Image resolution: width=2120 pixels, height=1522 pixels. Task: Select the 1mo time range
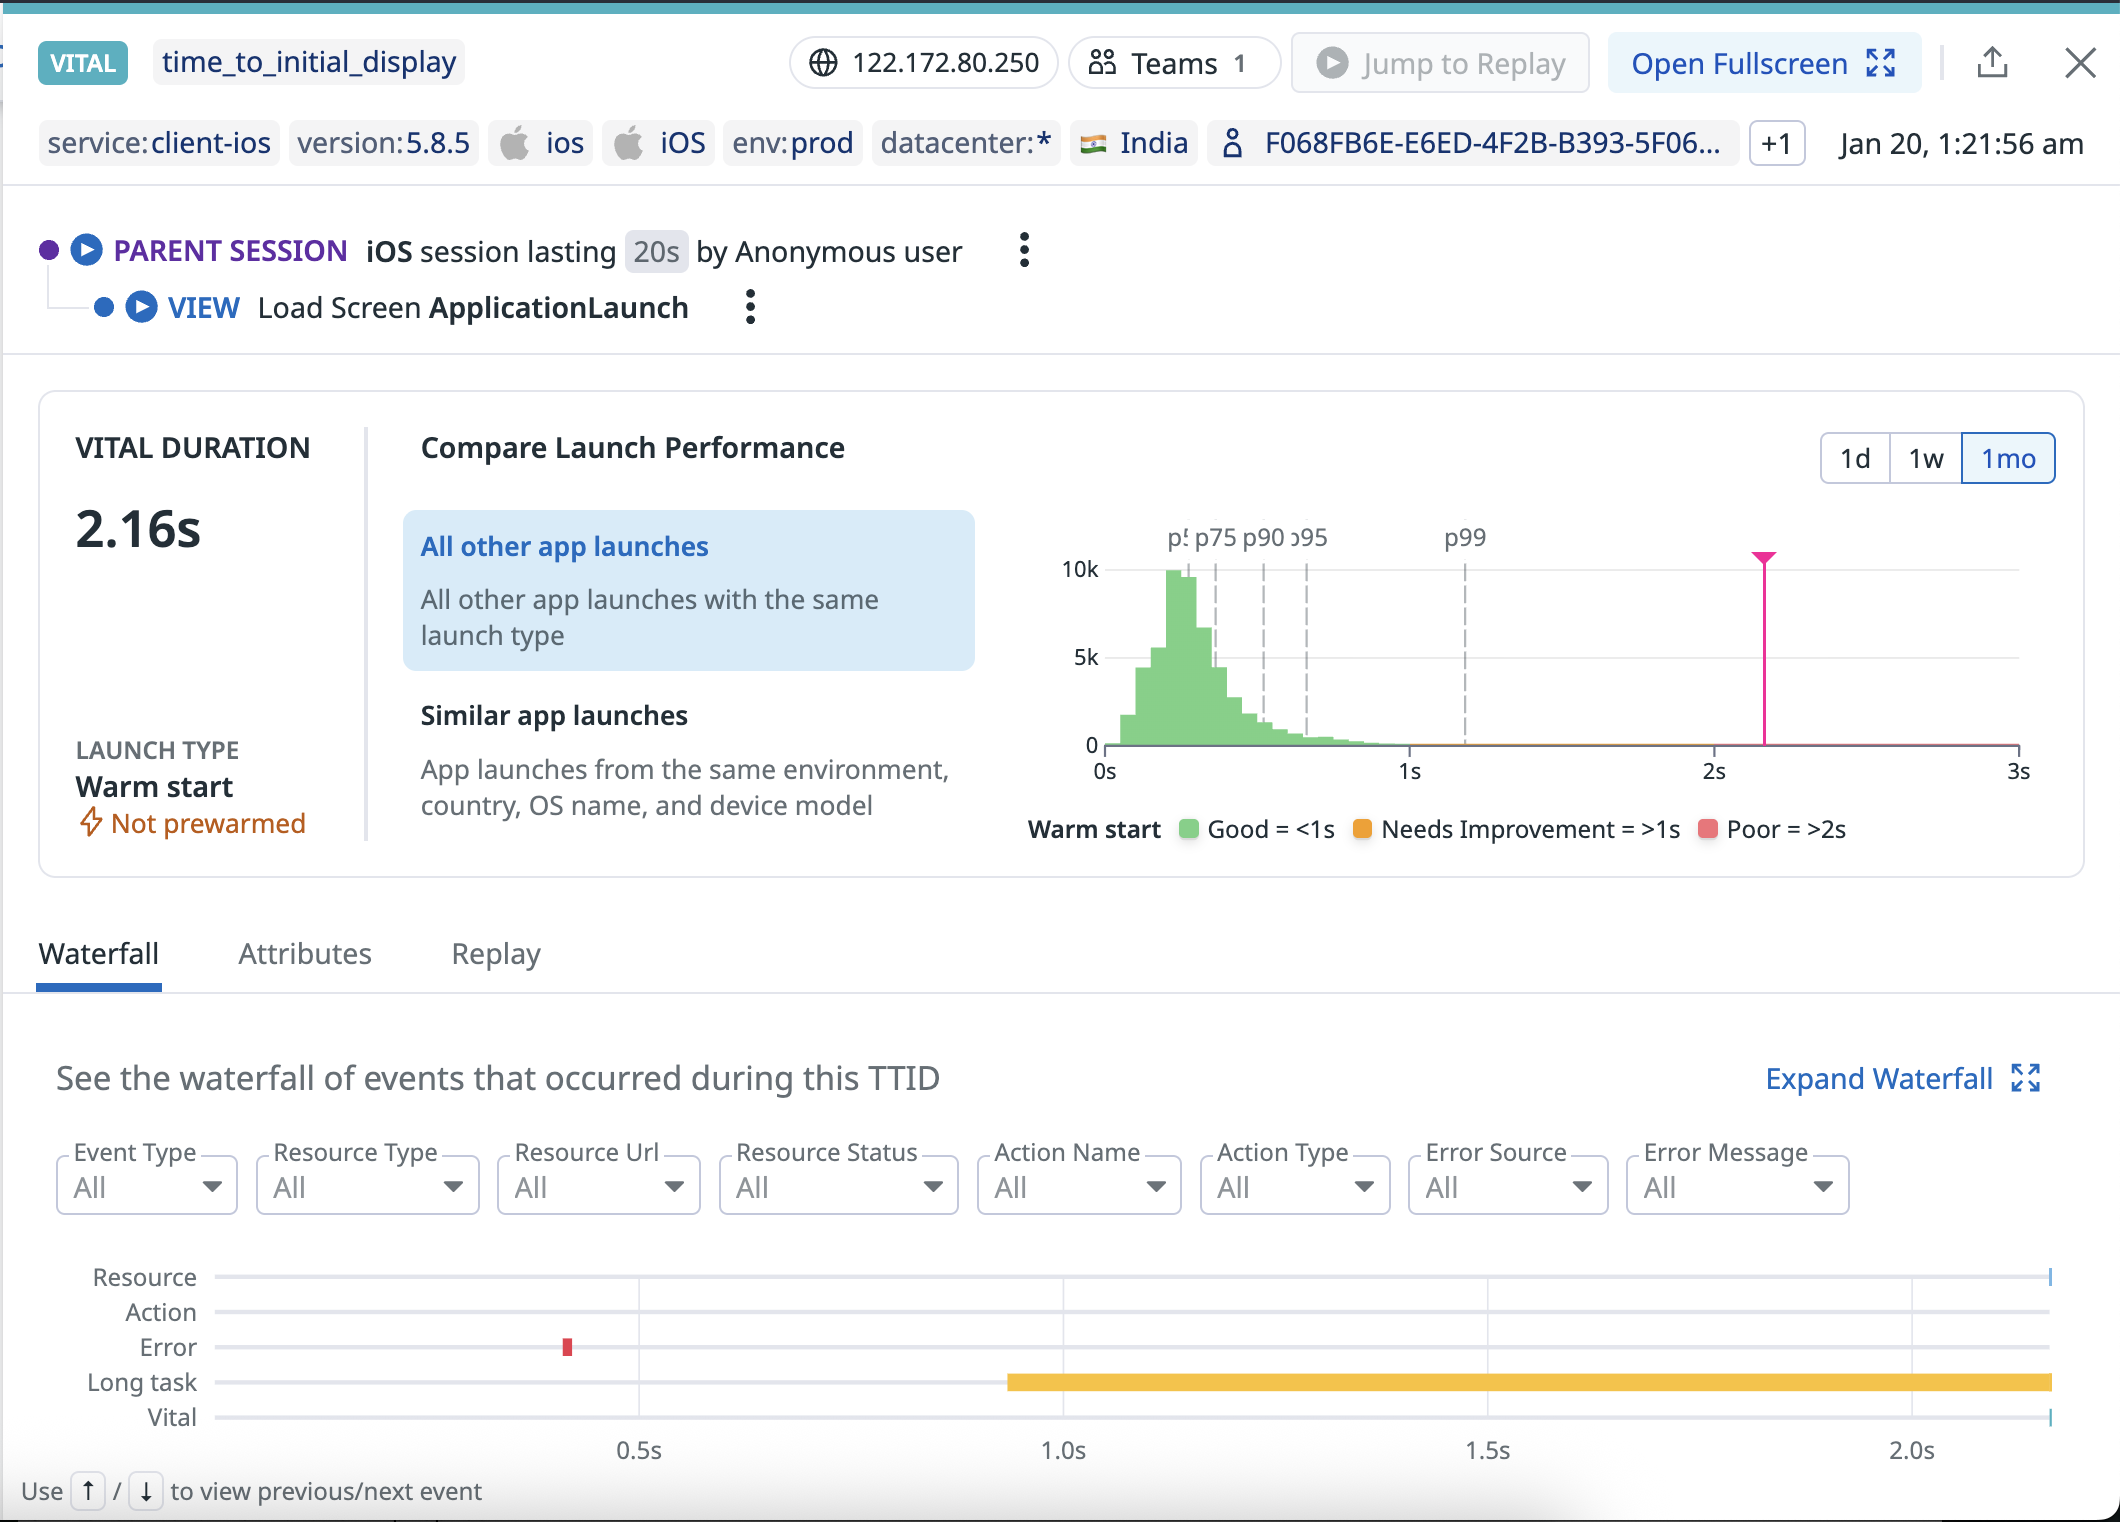tap(2008, 458)
